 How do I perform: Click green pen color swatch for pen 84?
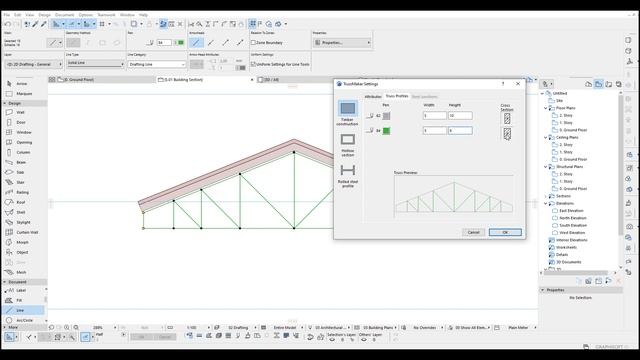point(386,131)
